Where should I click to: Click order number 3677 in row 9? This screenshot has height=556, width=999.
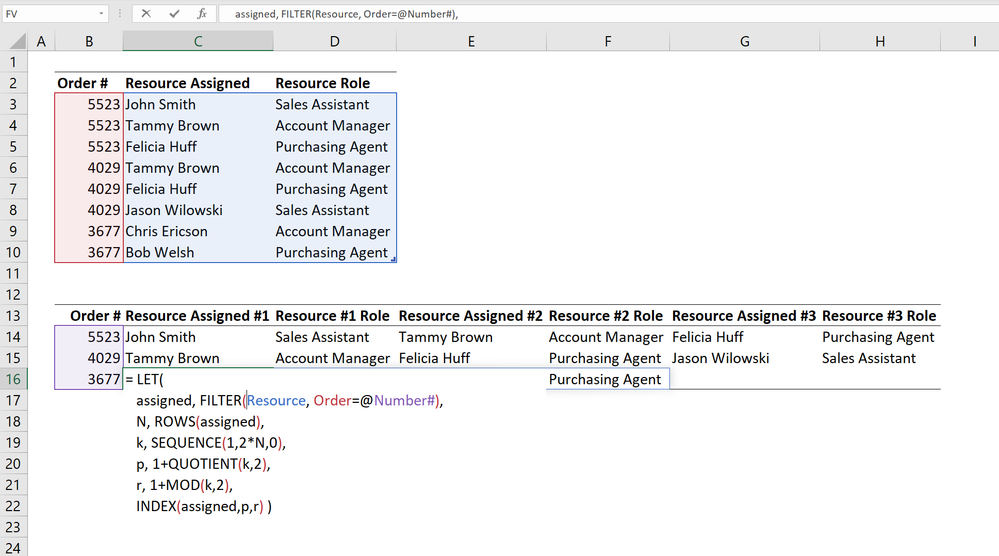pyautogui.click(x=104, y=231)
